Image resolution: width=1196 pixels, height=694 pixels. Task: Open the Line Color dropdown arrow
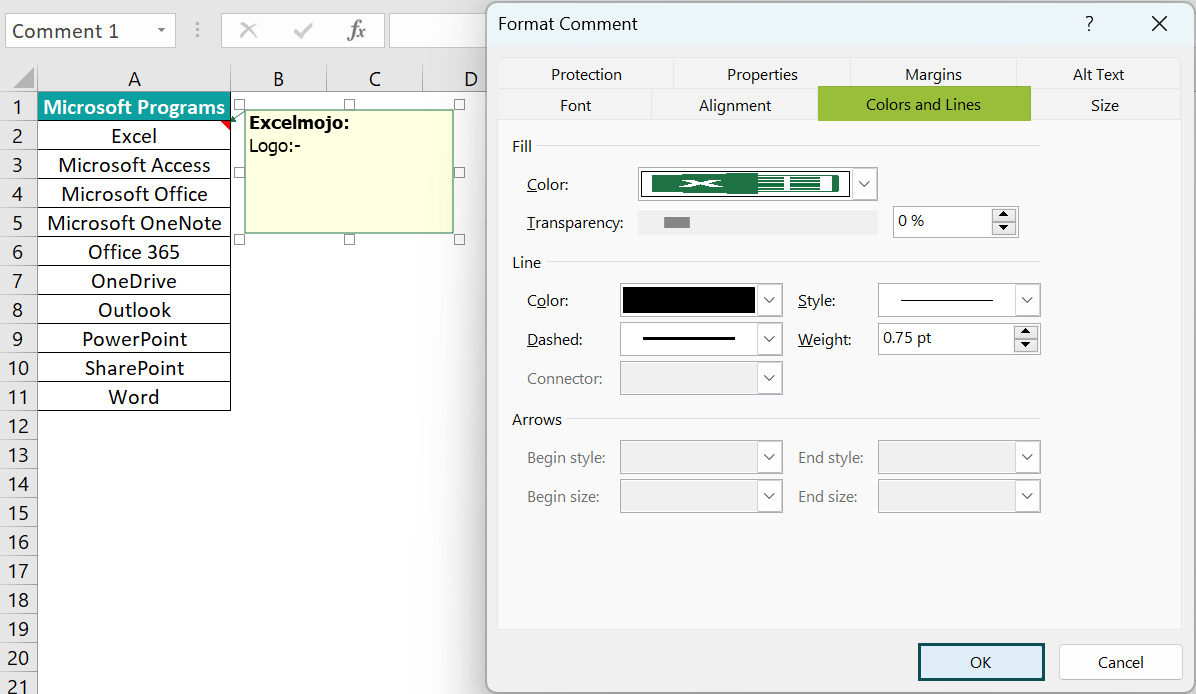pos(769,300)
